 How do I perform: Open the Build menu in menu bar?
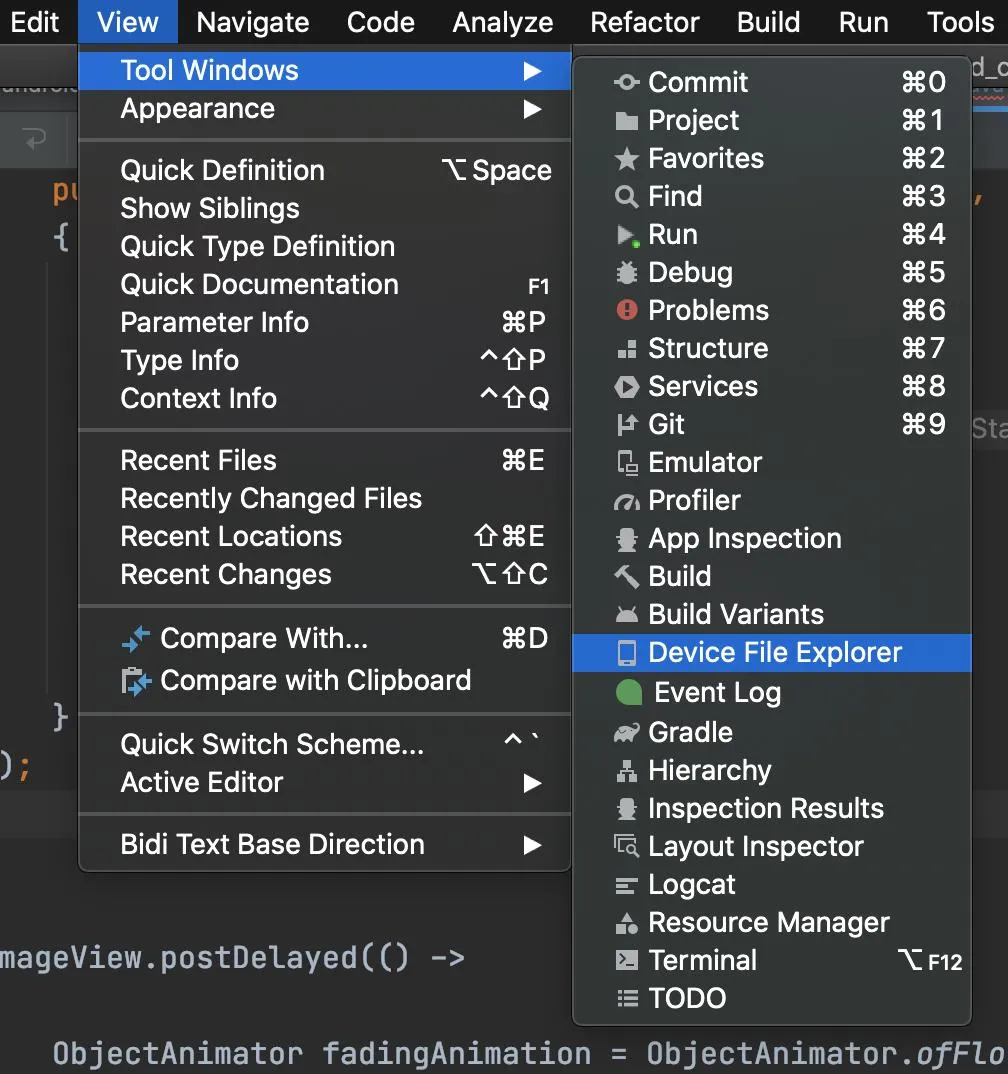(769, 22)
